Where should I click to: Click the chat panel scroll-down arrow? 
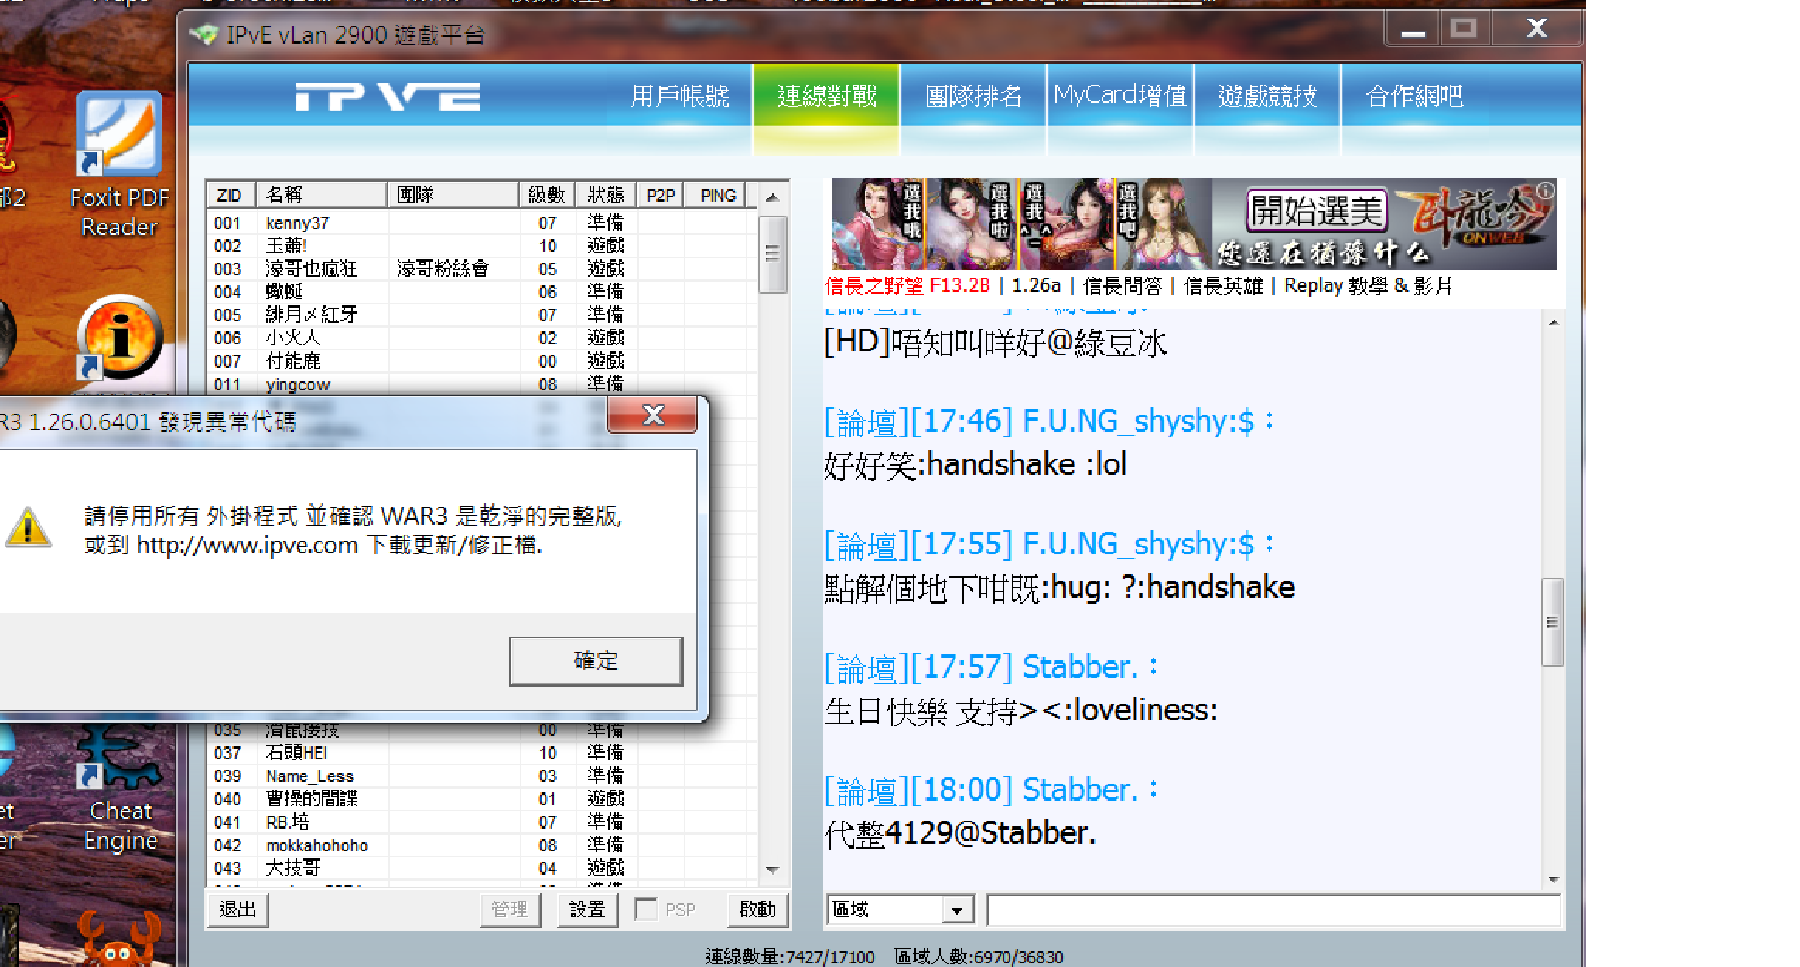1553,880
